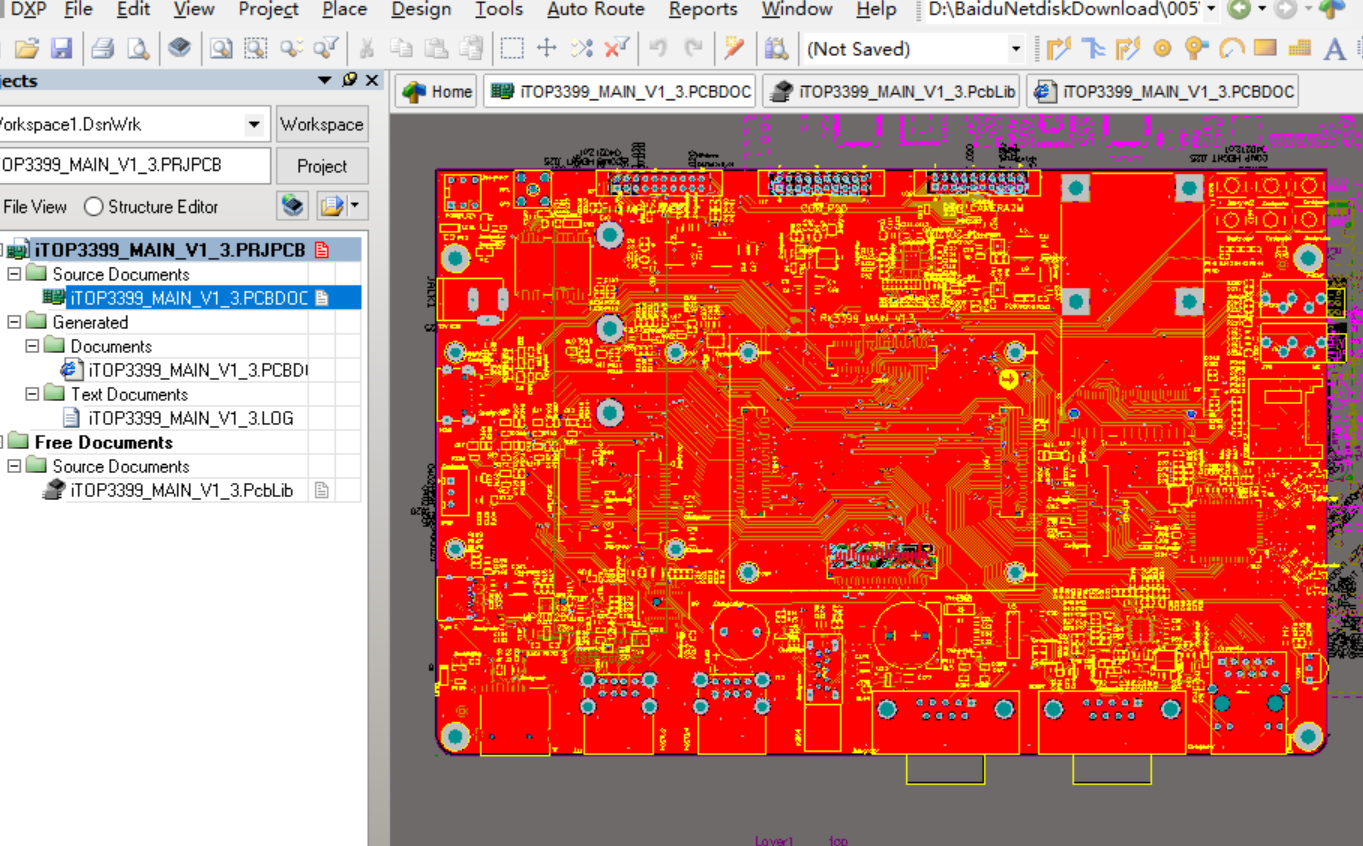Open a document with the folder icon
The width and height of the screenshot is (1363, 846).
click(x=27, y=48)
